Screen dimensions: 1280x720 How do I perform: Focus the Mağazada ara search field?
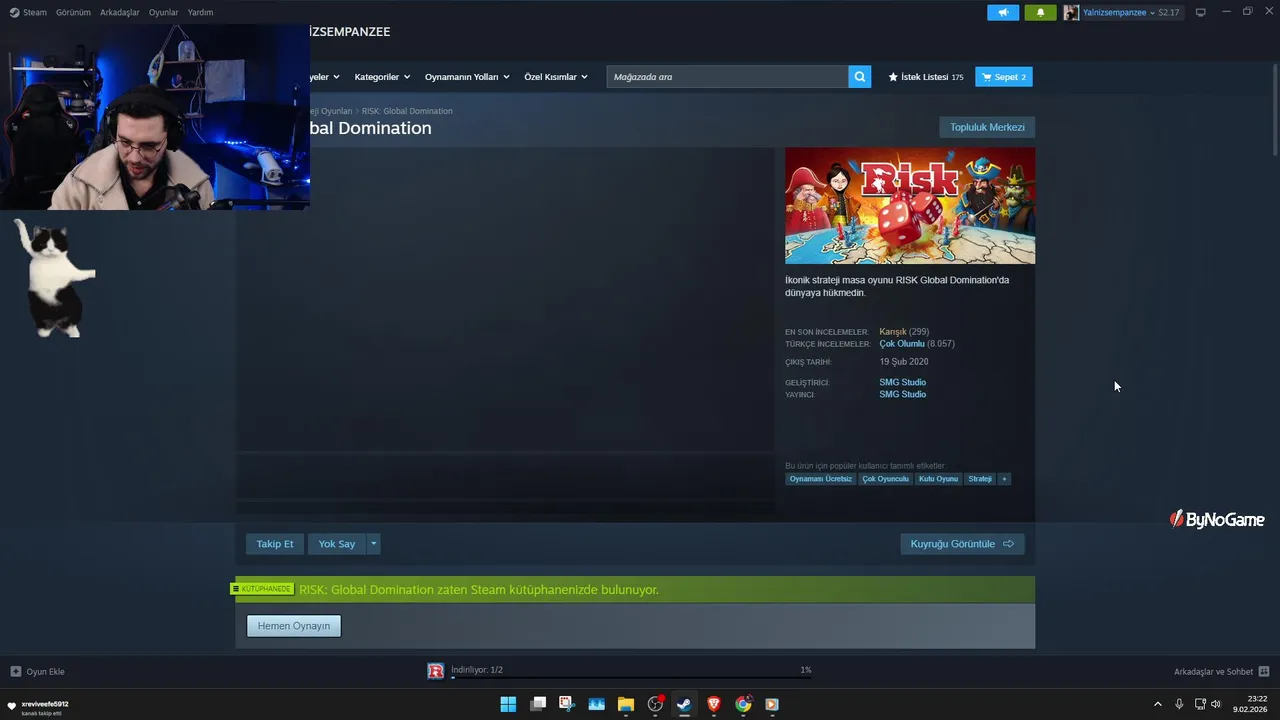pos(727,77)
